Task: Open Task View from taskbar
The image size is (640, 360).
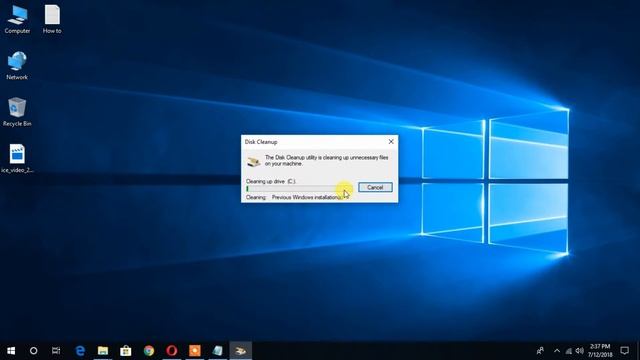Action: click(56, 351)
